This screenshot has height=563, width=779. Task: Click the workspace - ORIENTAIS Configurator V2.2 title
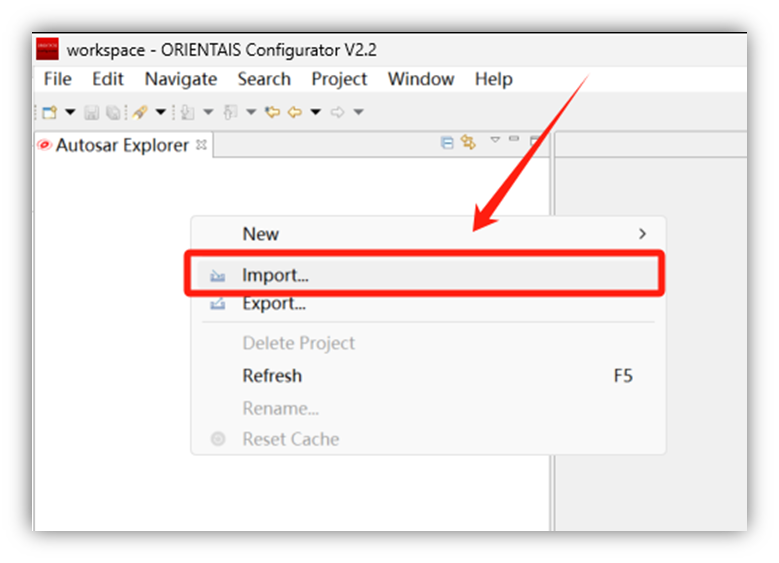point(222,50)
